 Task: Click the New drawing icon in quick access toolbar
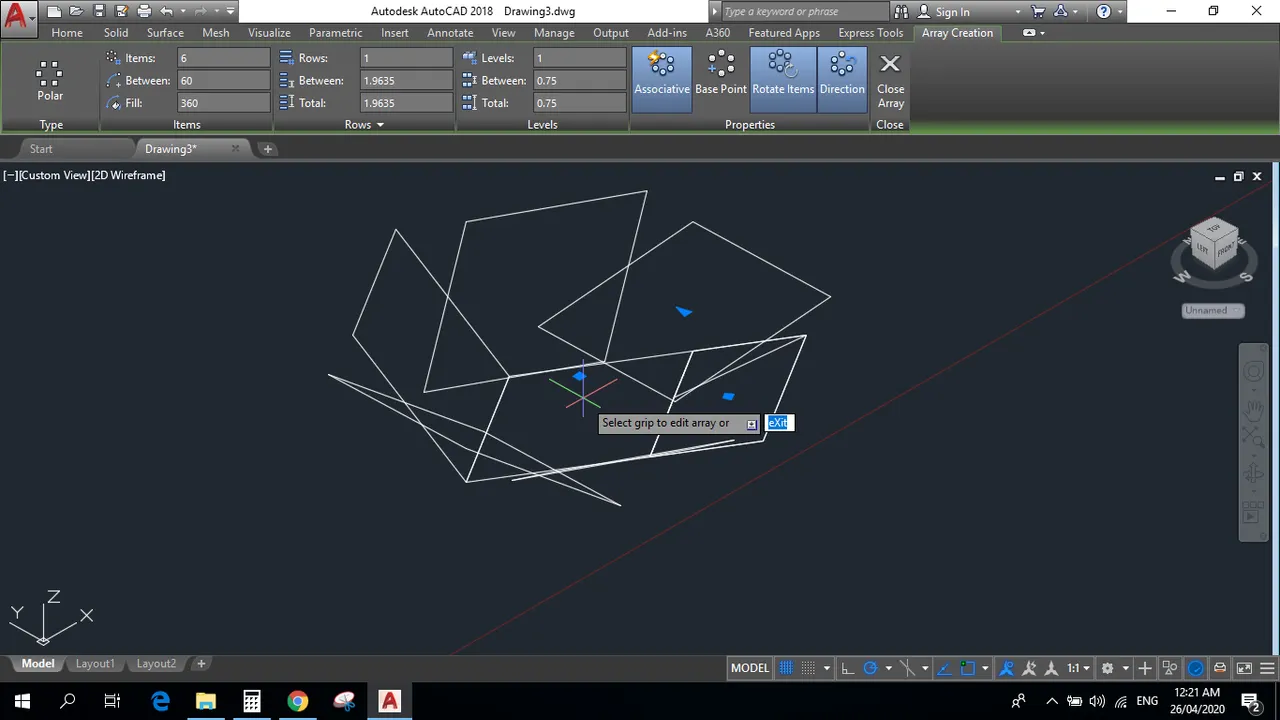click(x=54, y=12)
